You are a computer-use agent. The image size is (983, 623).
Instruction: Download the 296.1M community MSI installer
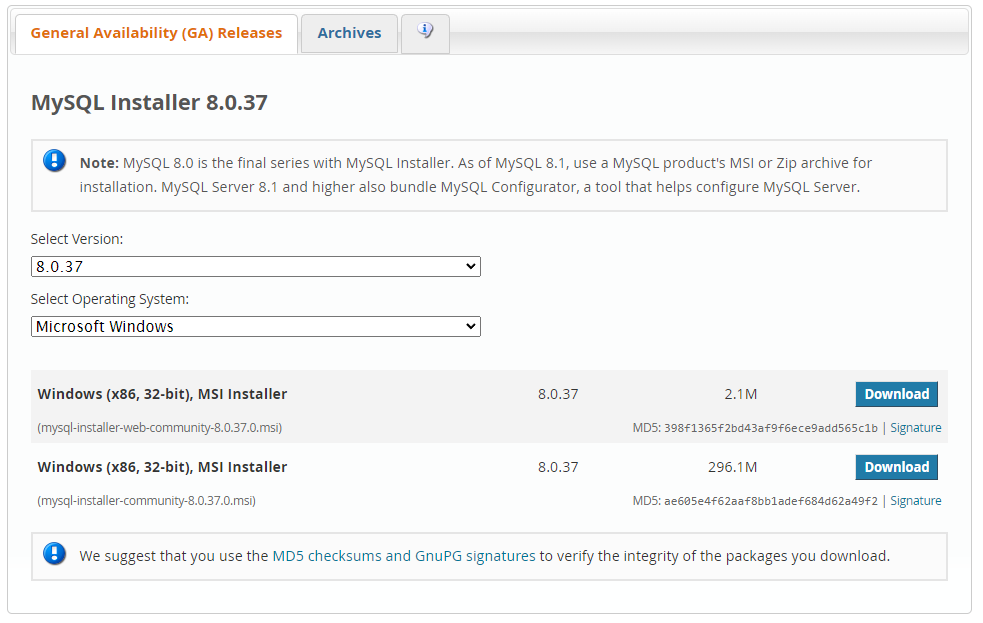pos(896,468)
